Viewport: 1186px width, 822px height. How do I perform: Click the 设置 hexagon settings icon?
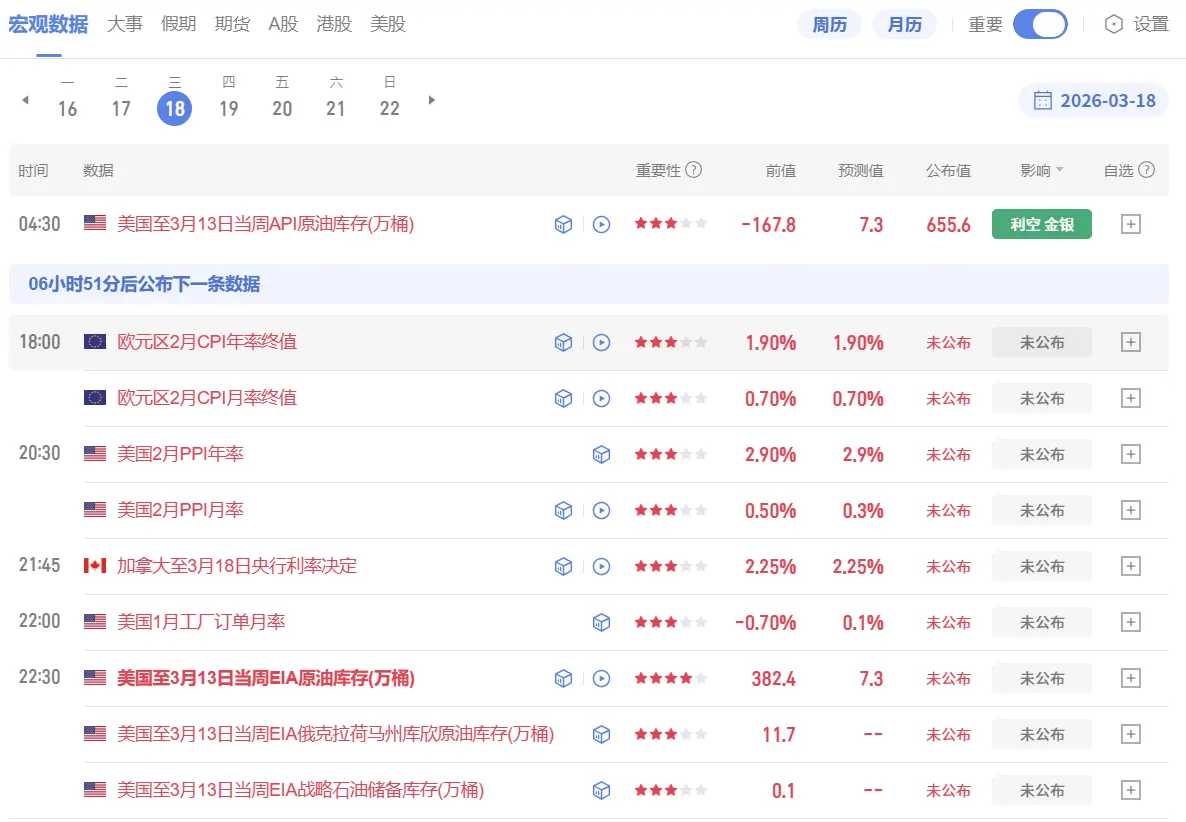1113,24
